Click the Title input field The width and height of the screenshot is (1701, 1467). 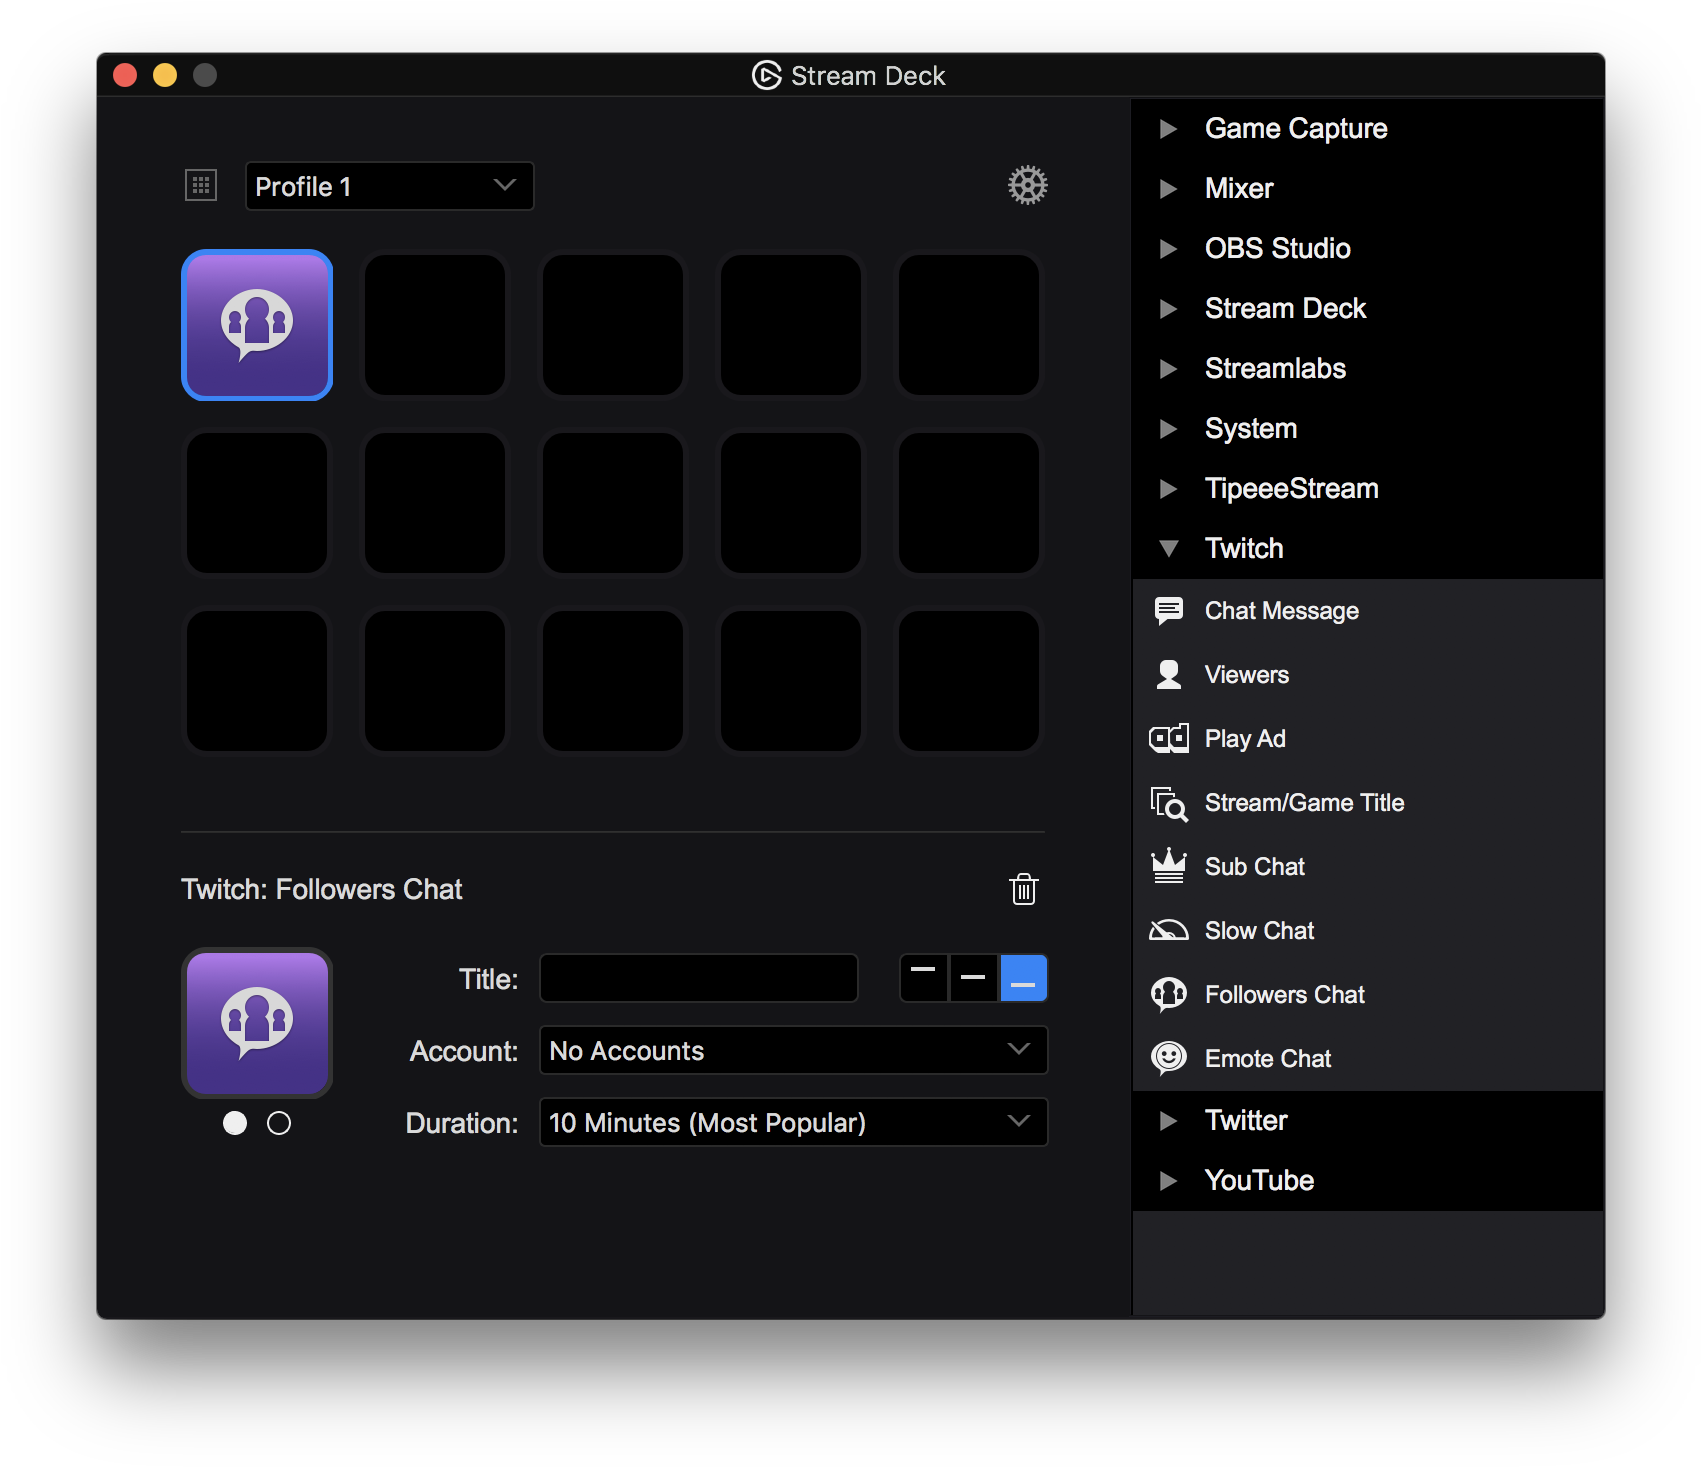tap(697, 978)
